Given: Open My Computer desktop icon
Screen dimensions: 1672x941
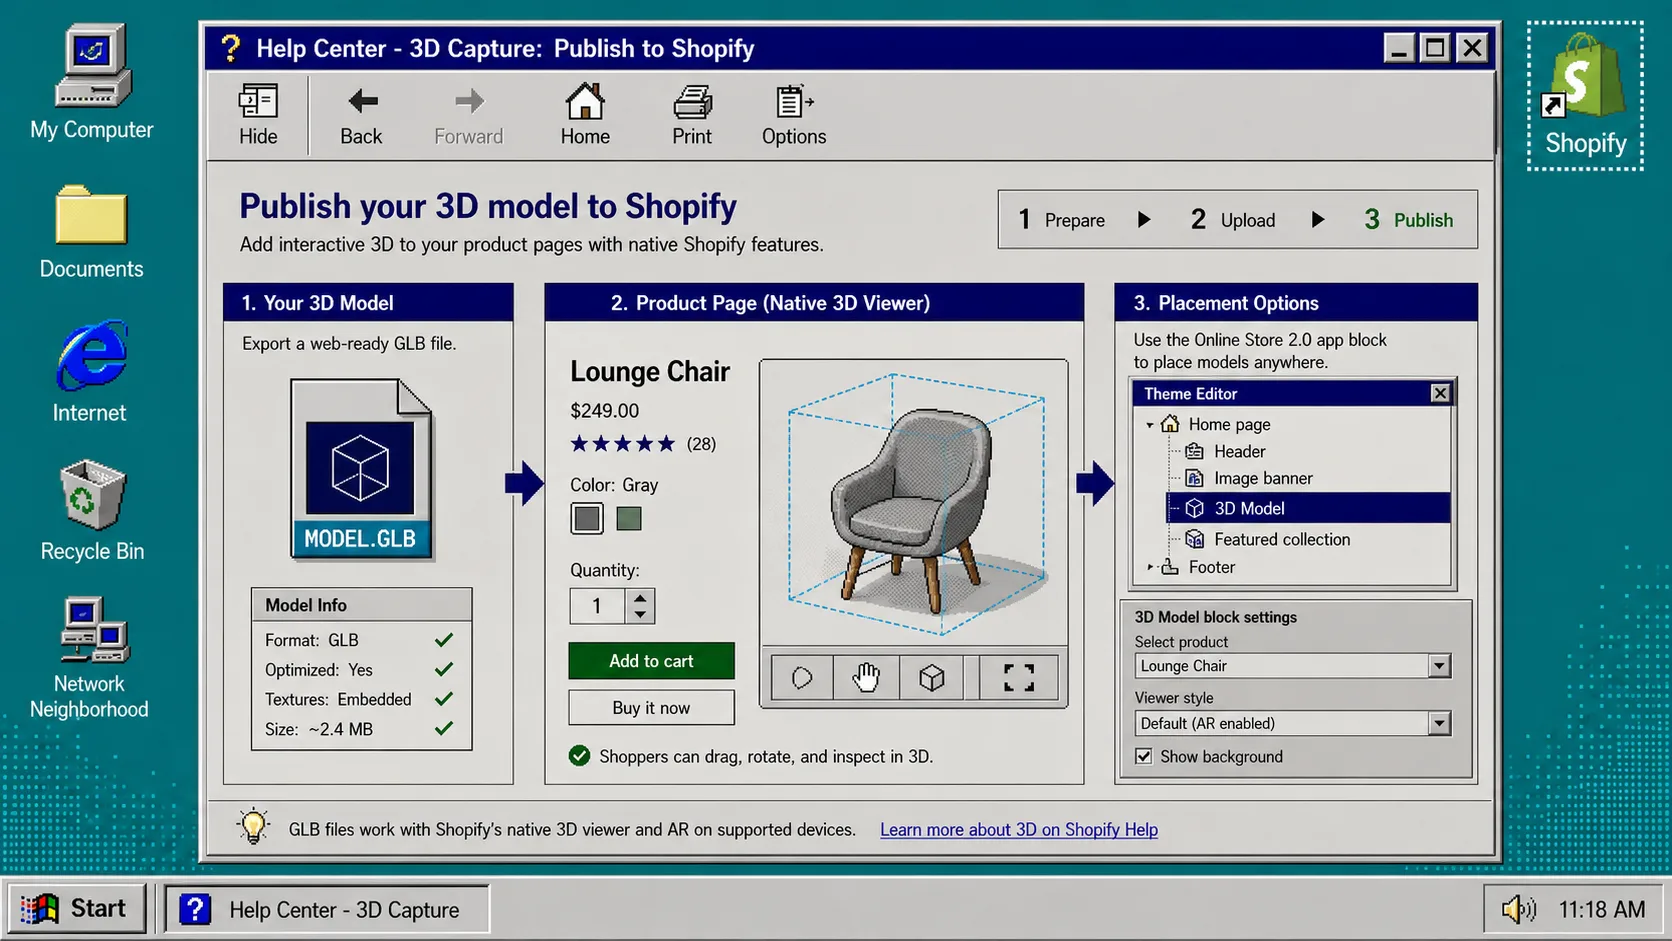Looking at the screenshot, I should pos(91,83).
